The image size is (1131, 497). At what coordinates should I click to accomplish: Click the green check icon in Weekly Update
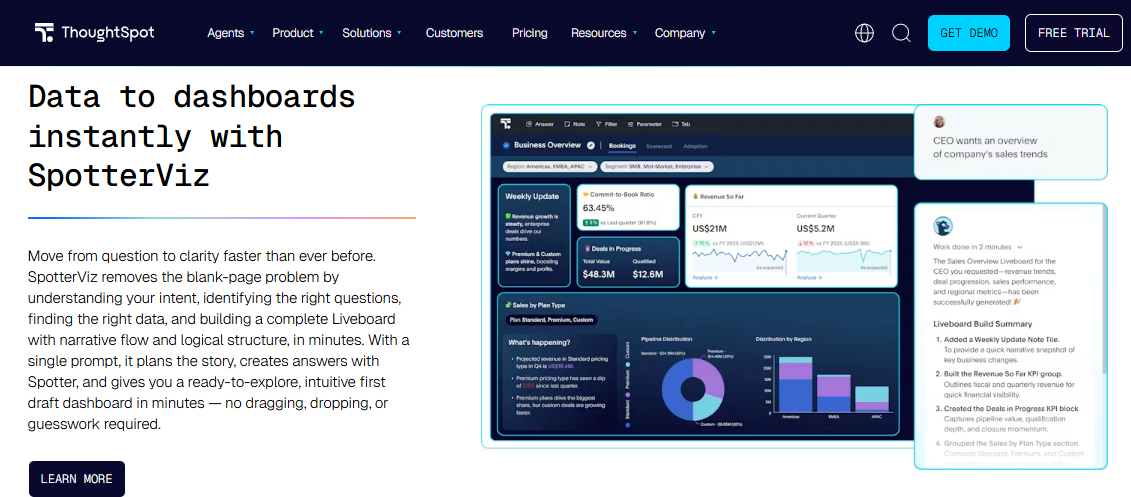pyautogui.click(x=508, y=216)
